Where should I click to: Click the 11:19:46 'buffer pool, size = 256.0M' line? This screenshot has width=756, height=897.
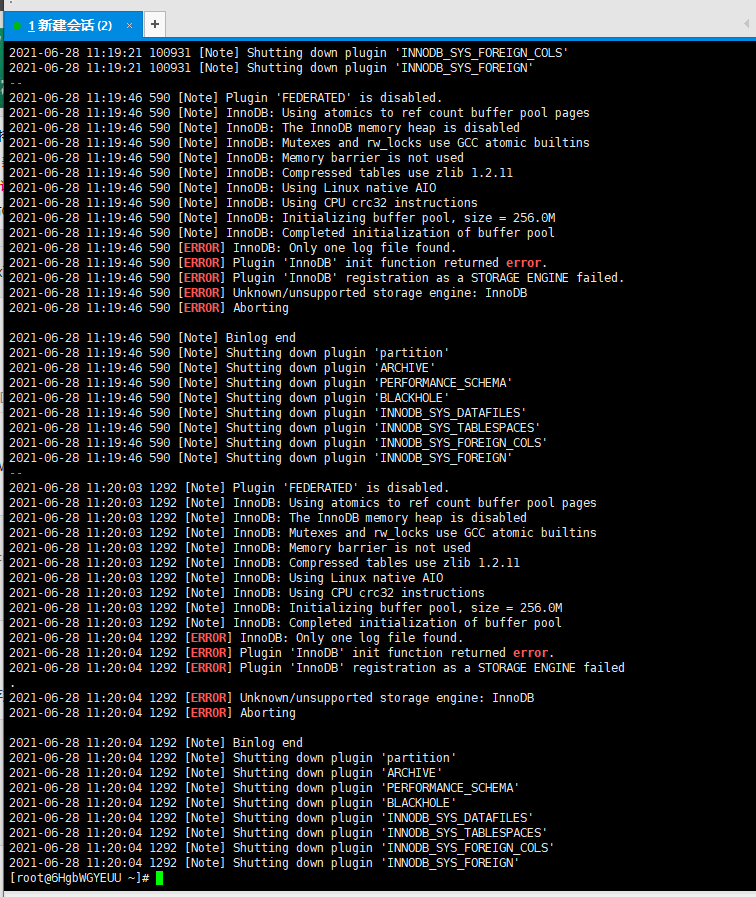pos(282,218)
